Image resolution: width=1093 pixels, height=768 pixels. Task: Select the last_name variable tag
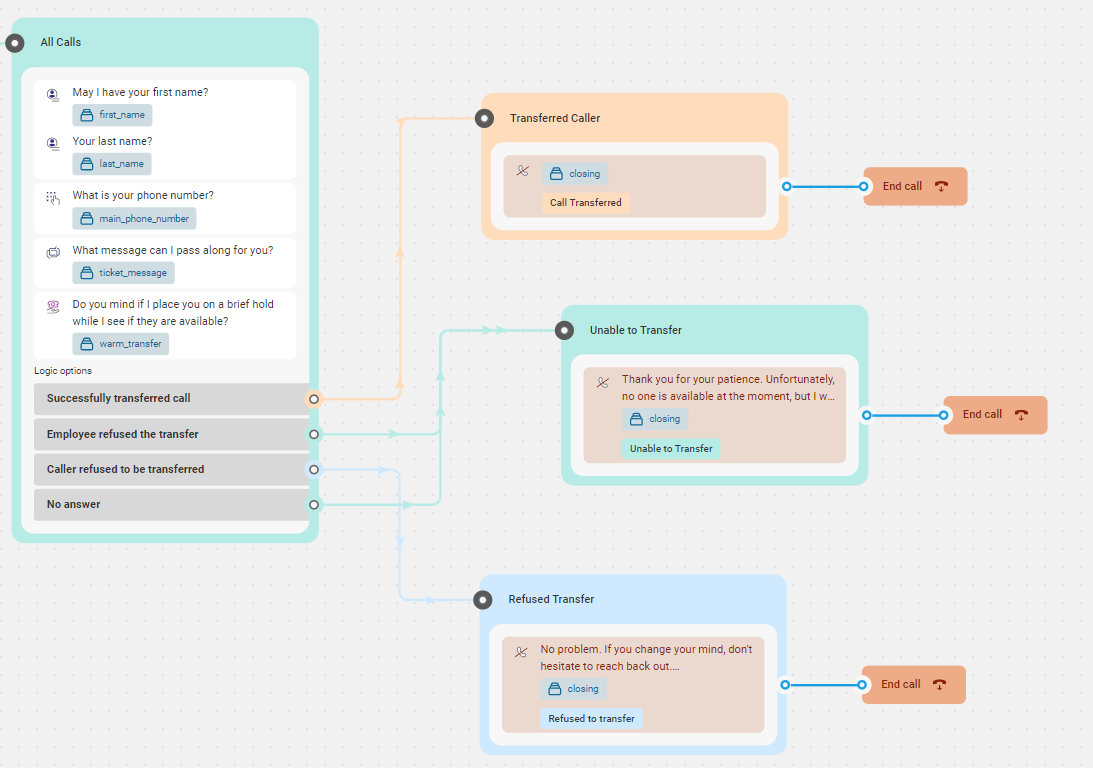click(x=112, y=164)
